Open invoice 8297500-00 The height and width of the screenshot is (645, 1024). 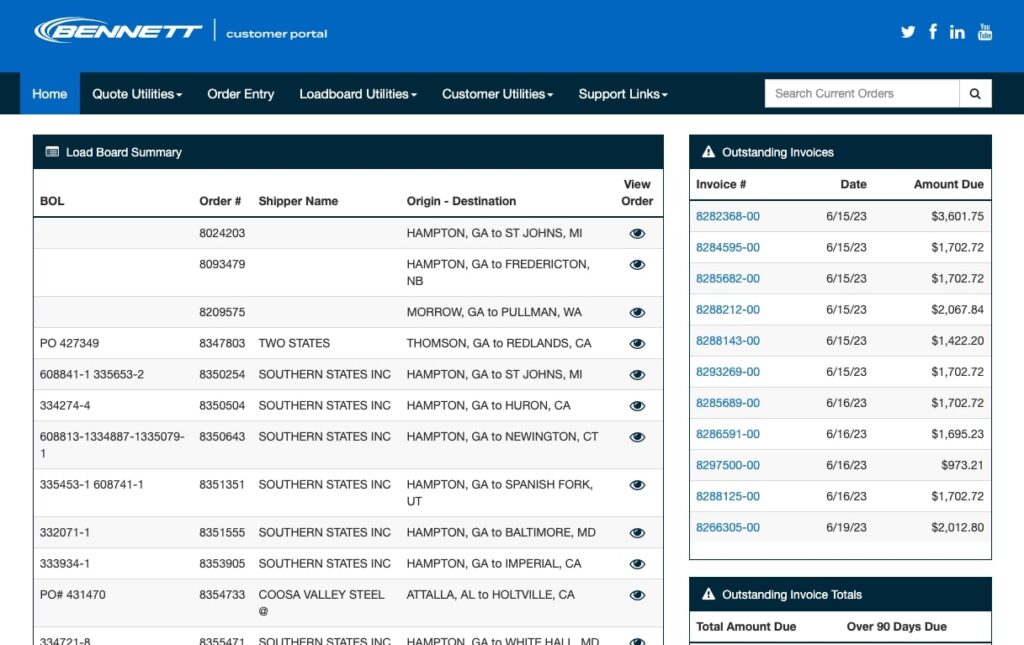pos(728,465)
